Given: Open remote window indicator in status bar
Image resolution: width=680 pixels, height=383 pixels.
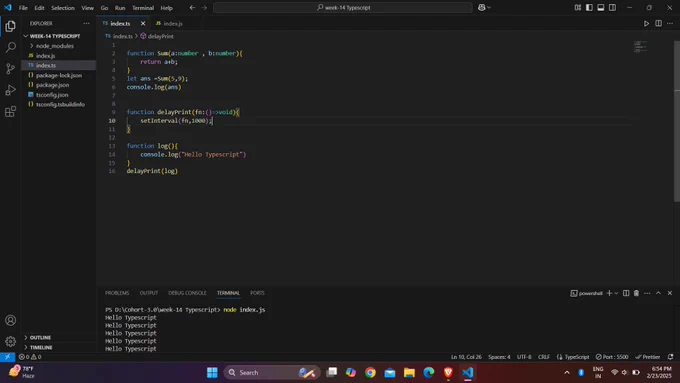Looking at the screenshot, I should pyautogui.click(x=7, y=357).
